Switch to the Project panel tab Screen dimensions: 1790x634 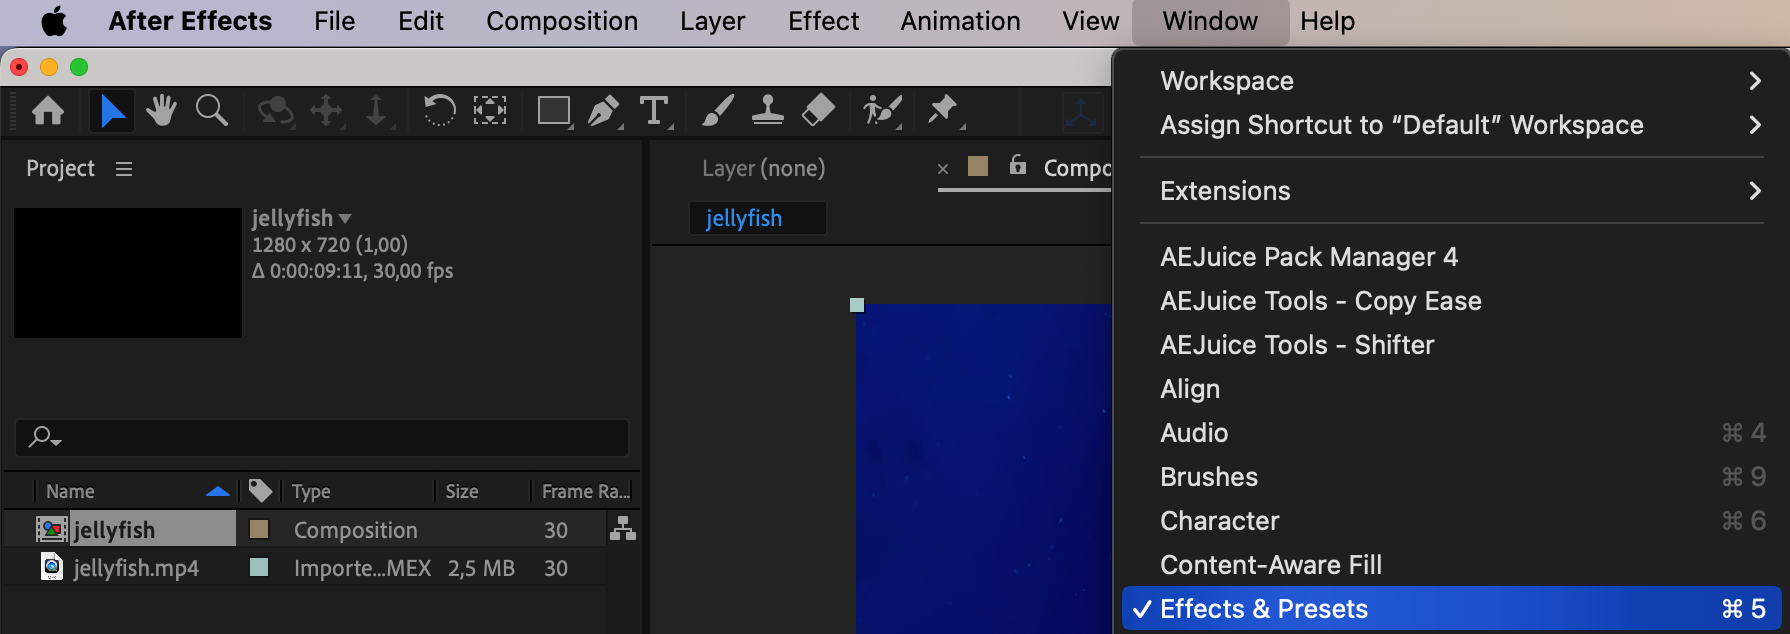coord(60,168)
